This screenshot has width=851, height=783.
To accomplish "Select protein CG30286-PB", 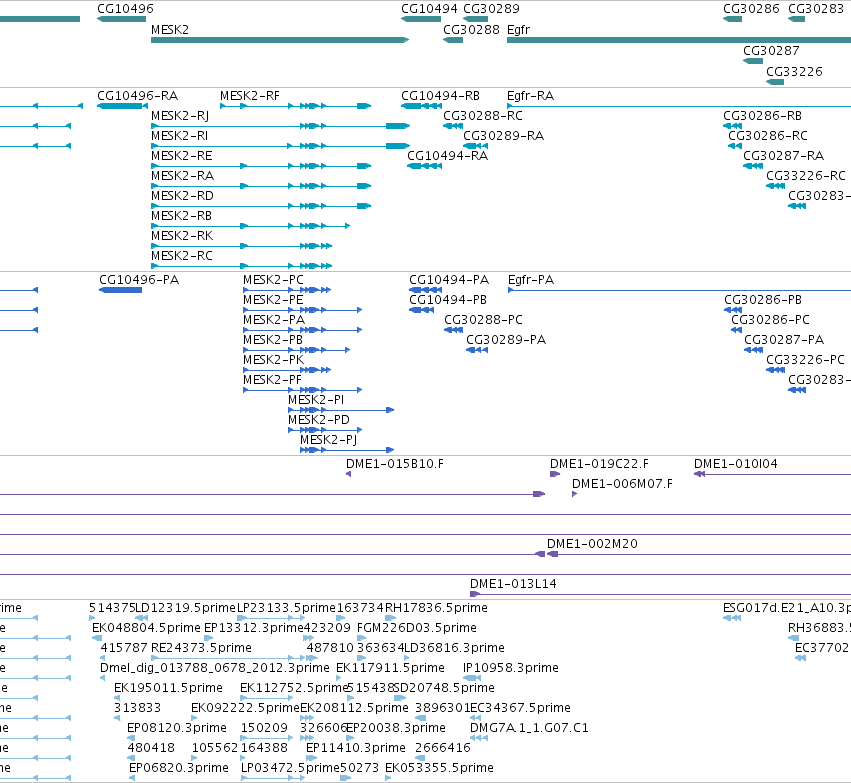I will point(763,300).
